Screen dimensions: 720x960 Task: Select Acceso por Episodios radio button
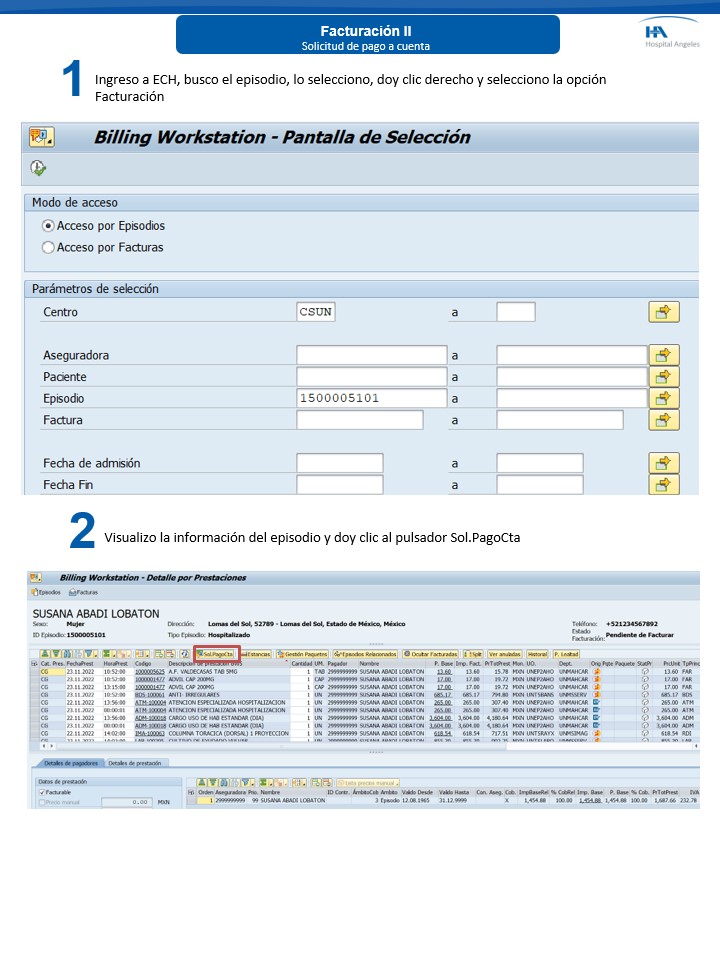point(48,226)
